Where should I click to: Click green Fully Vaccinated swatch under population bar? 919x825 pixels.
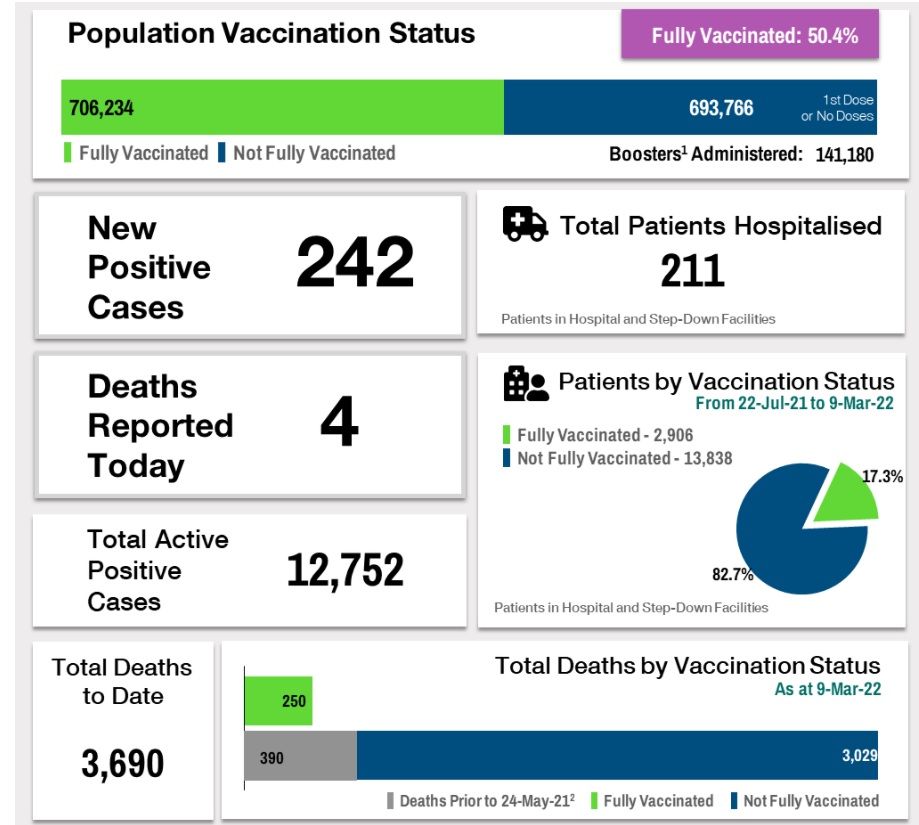coord(68,154)
